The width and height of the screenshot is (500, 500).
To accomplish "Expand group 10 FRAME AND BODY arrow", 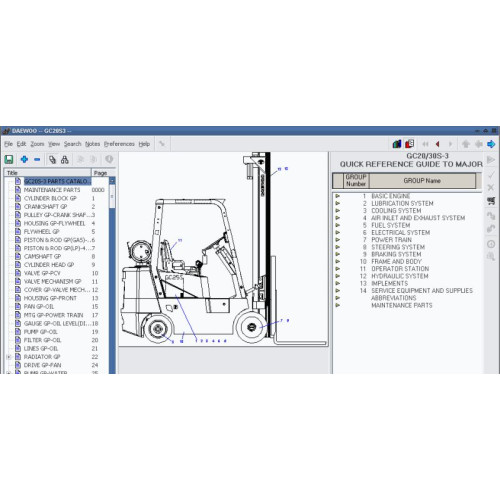I will pos(338,262).
